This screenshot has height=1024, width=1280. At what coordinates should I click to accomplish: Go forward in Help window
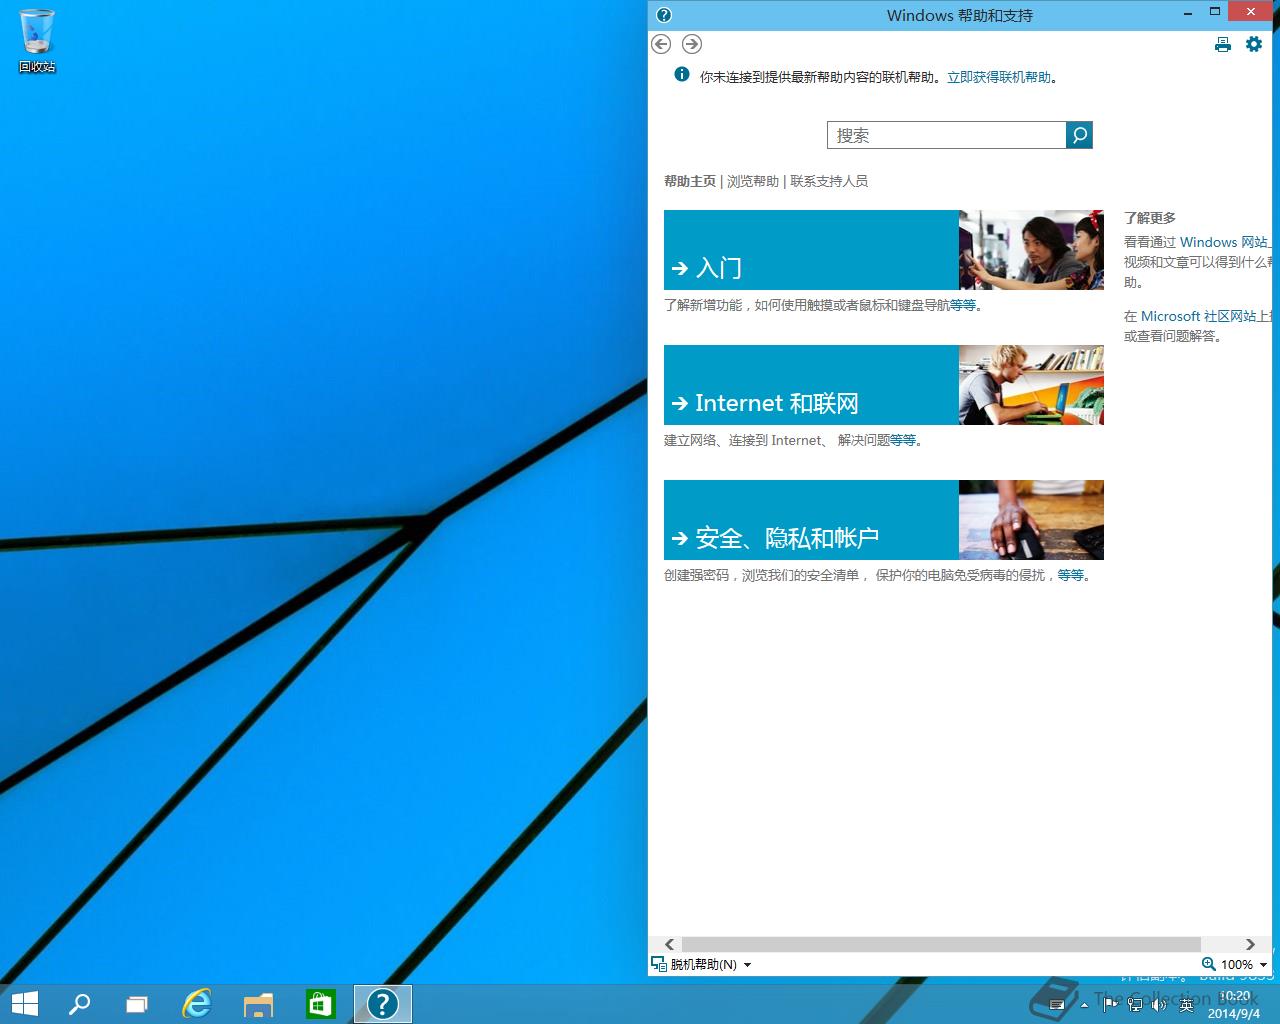(x=692, y=44)
